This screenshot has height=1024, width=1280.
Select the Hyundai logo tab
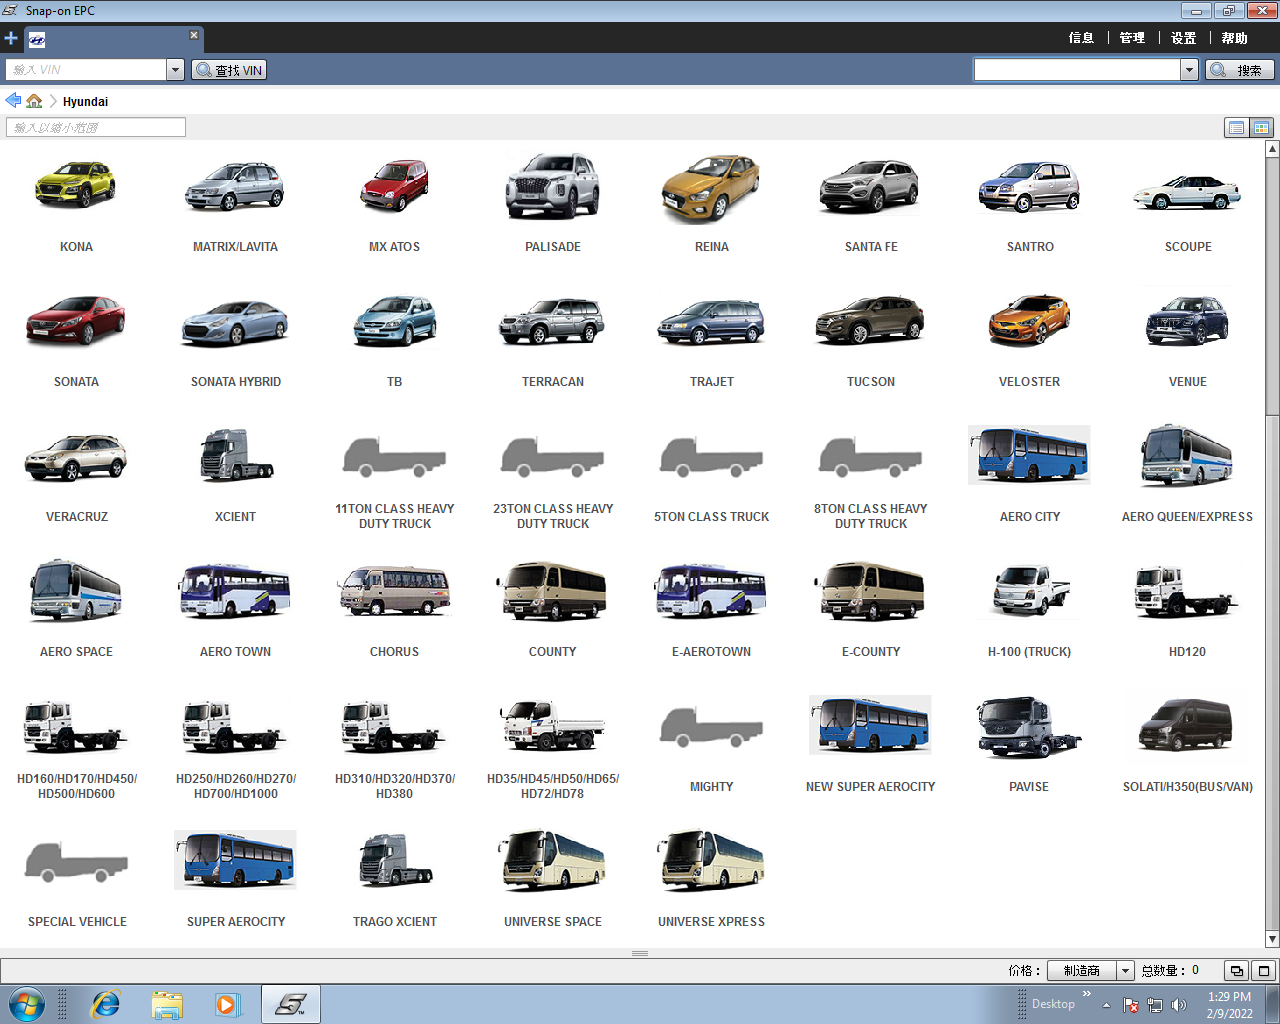pos(37,40)
